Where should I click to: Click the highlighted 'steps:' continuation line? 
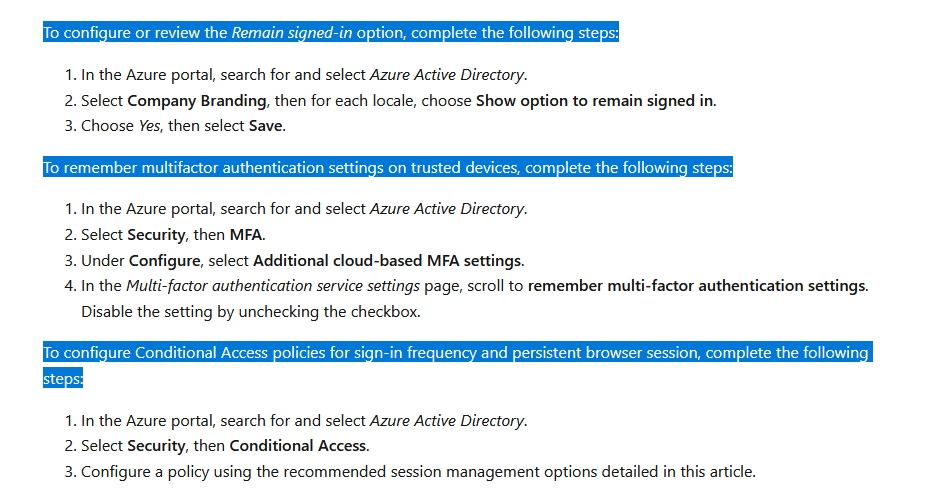(x=63, y=379)
